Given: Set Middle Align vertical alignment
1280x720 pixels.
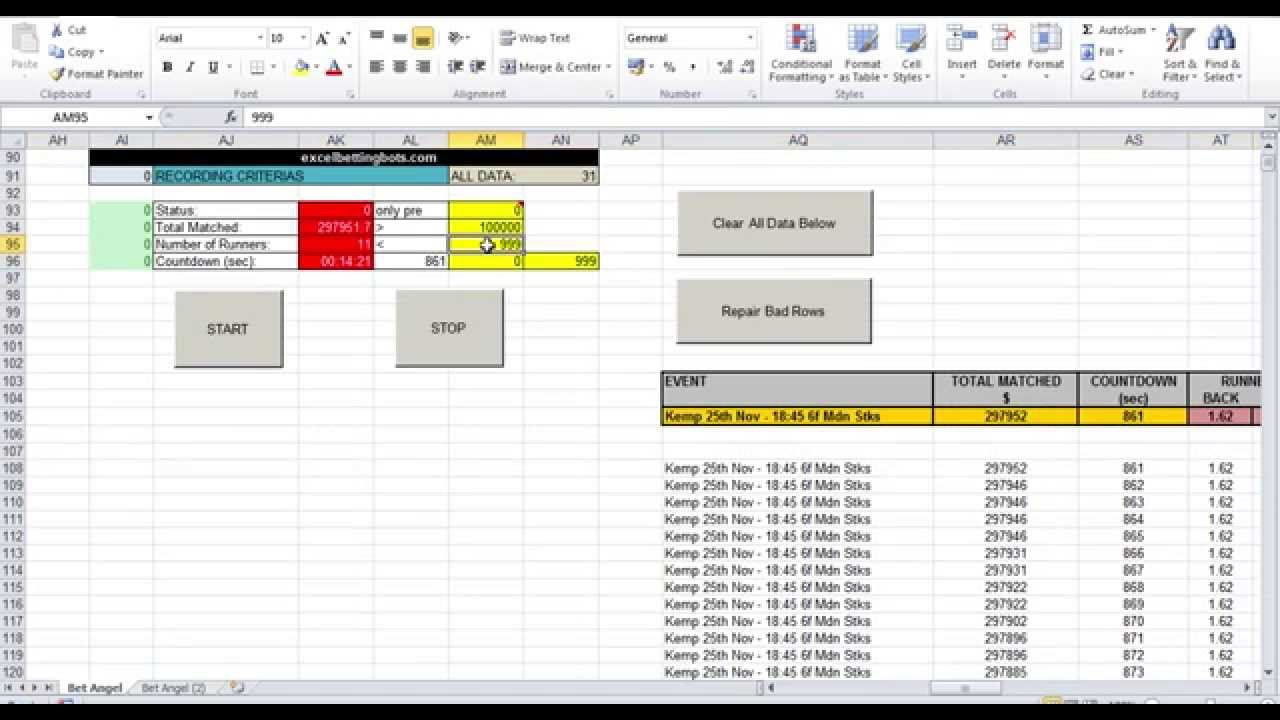Looking at the screenshot, I should click(x=400, y=38).
